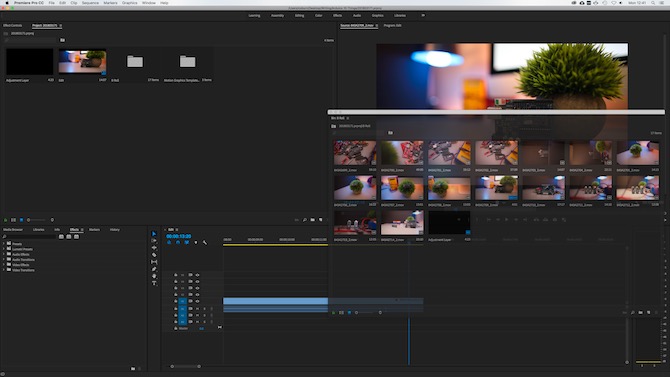This screenshot has width=670, height=377.
Task: Open the Project panel hamburger menu
Action: point(61,26)
